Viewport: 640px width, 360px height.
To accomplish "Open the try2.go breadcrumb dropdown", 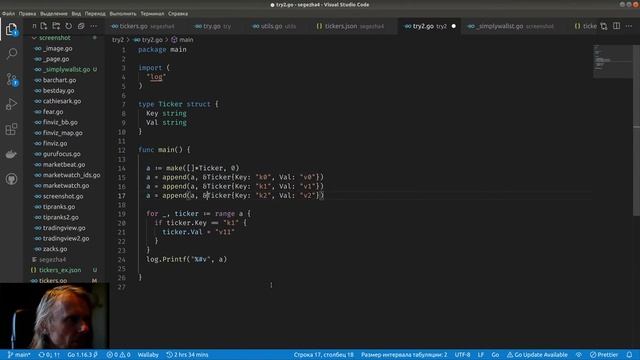I will click(x=149, y=40).
